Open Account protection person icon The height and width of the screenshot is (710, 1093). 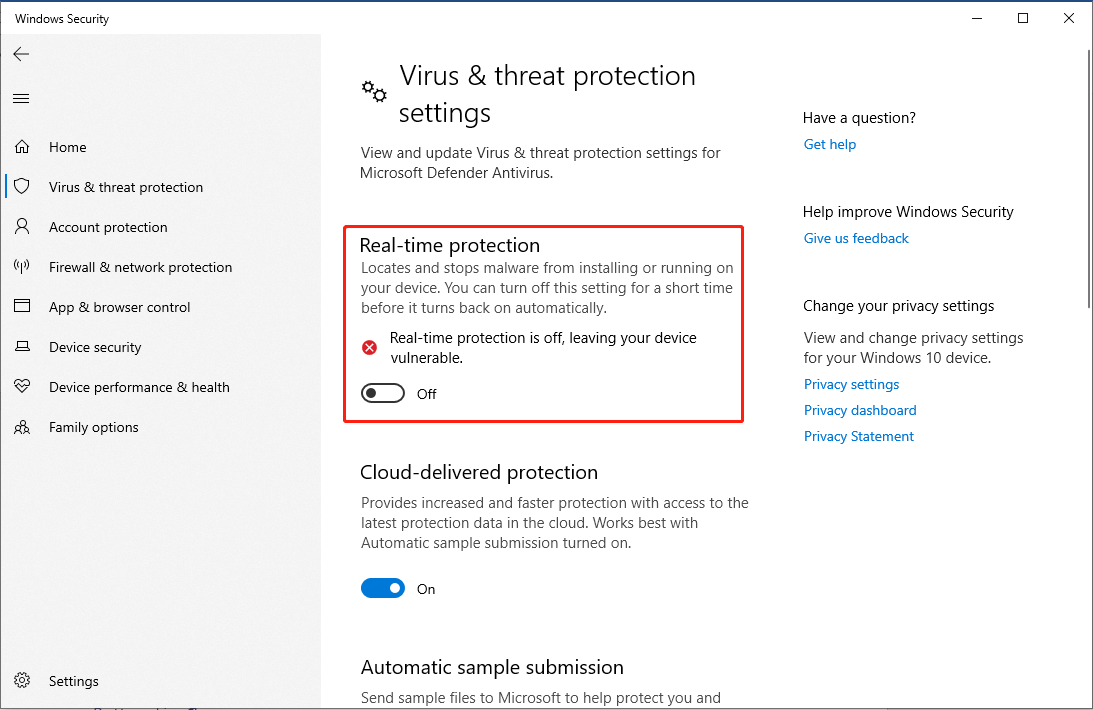pyautogui.click(x=22, y=226)
